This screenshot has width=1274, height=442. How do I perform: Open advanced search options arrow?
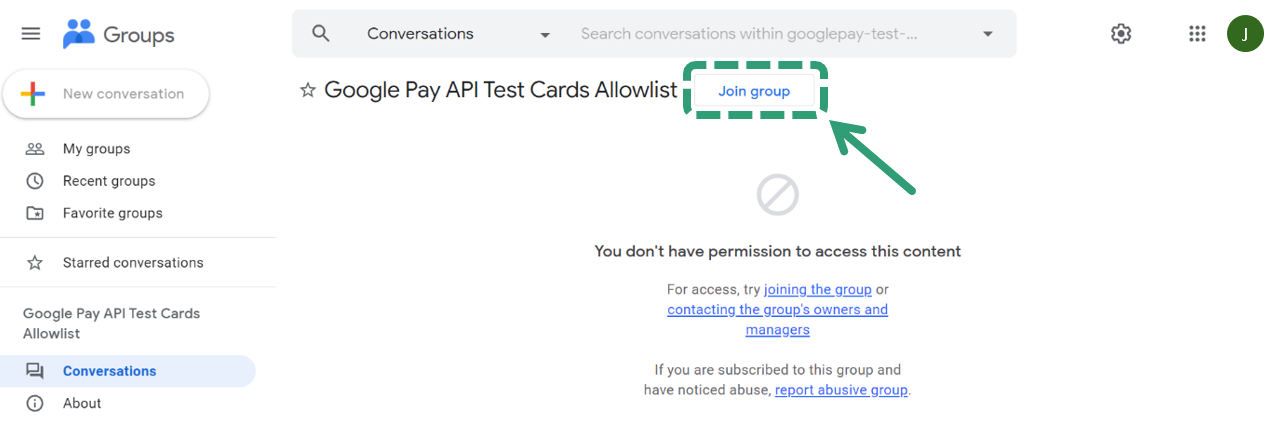pos(988,34)
